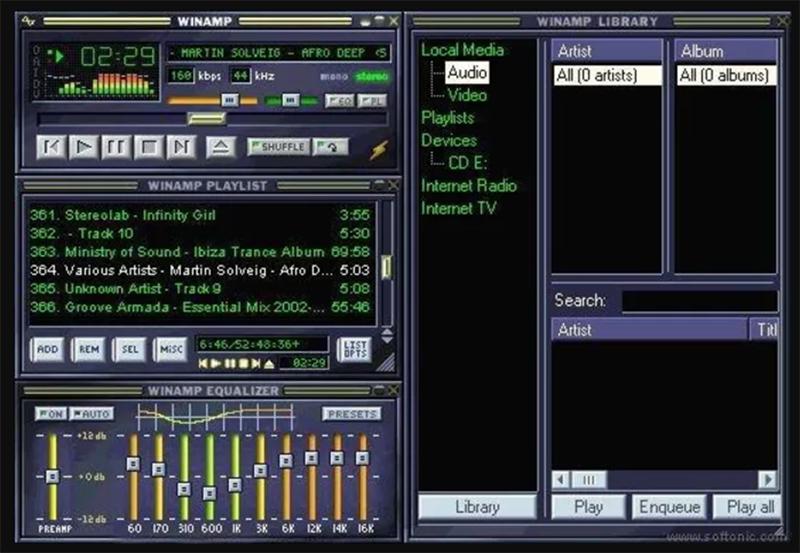The height and width of the screenshot is (553, 800).
Task: Toggle the Shuffle button
Action: click(278, 147)
